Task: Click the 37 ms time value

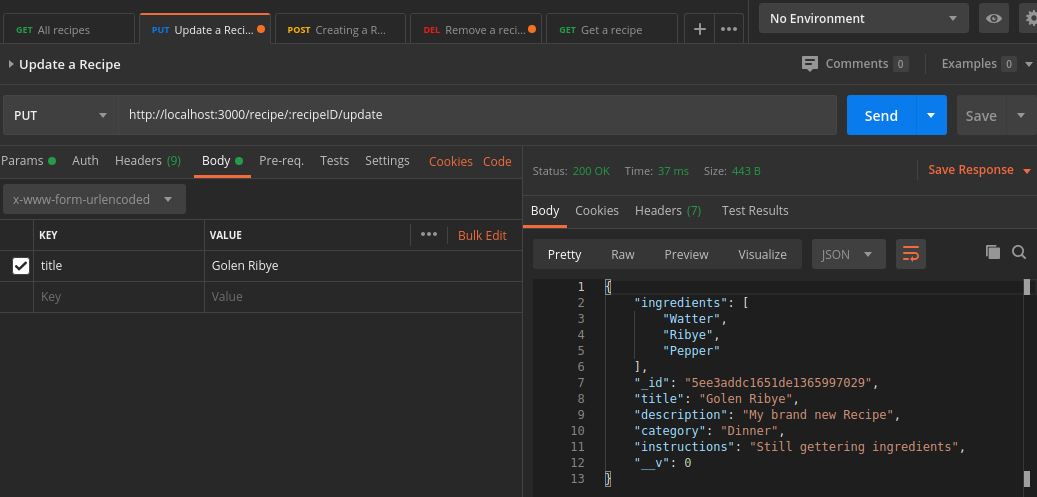Action: pyautogui.click(x=673, y=171)
